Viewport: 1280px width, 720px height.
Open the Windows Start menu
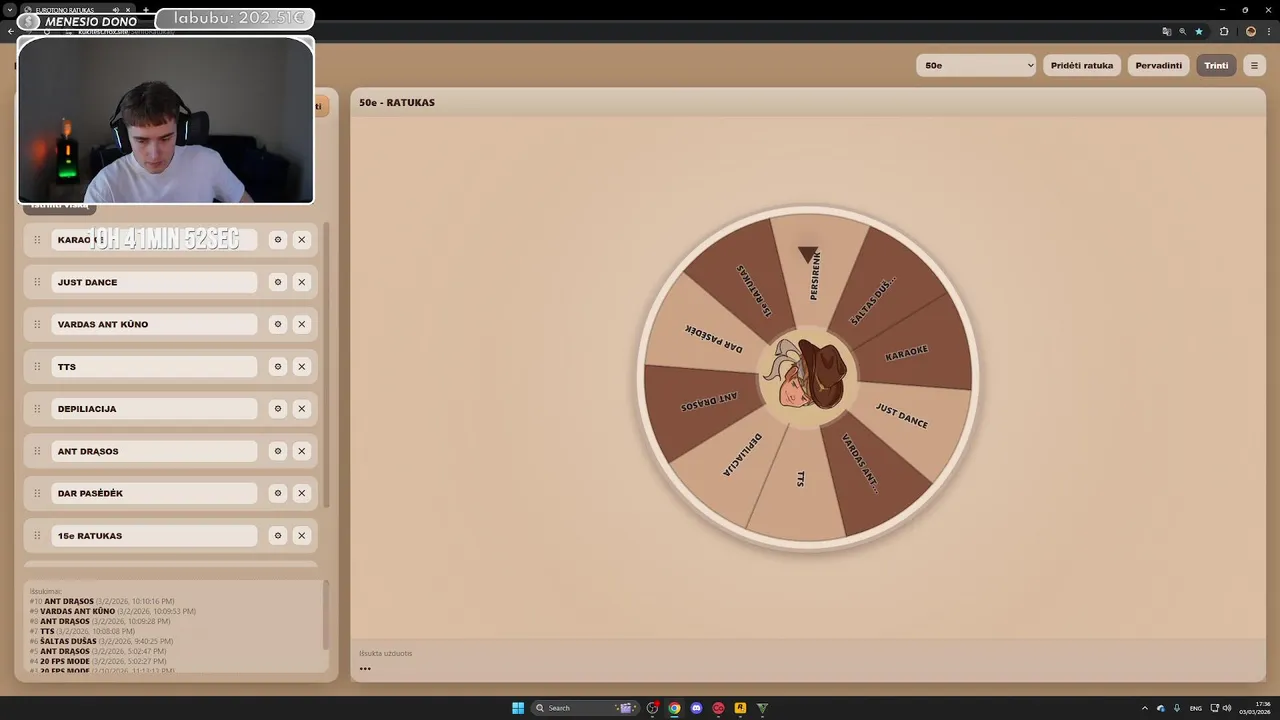pos(518,708)
